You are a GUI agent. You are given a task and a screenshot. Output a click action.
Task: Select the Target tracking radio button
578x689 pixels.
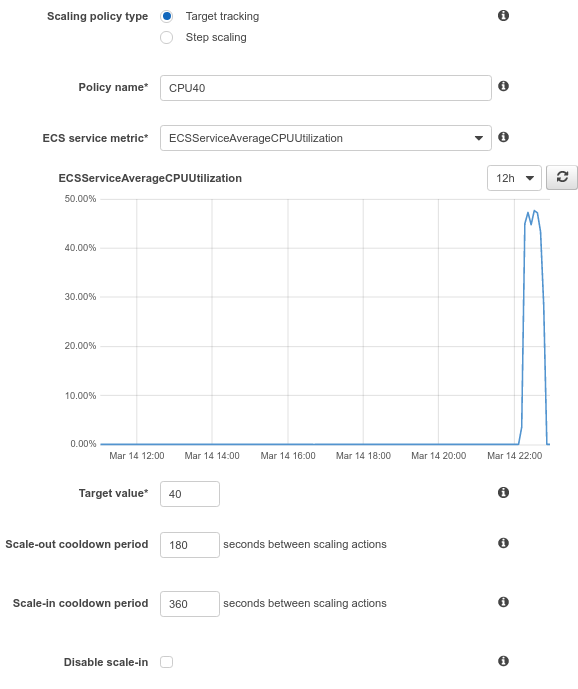(x=167, y=16)
